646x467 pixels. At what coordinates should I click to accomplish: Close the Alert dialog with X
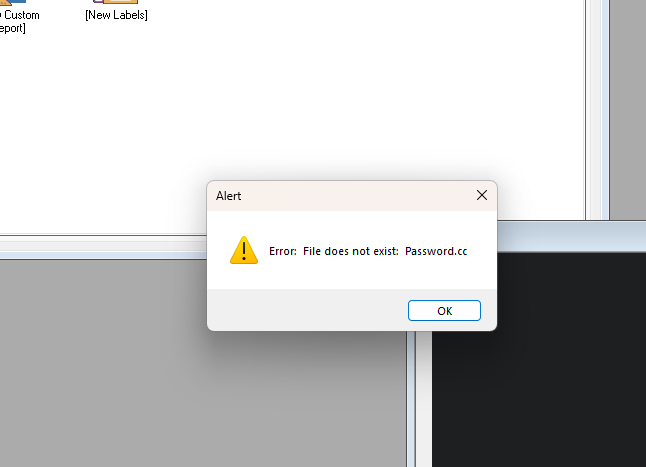(x=482, y=195)
